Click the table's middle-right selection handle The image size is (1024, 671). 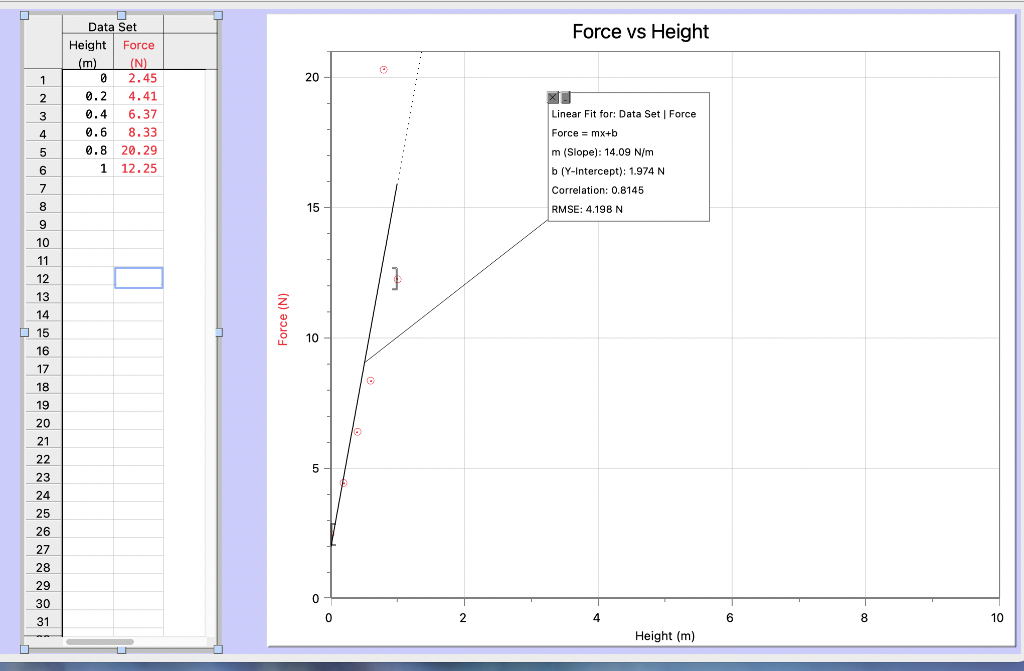(217, 330)
